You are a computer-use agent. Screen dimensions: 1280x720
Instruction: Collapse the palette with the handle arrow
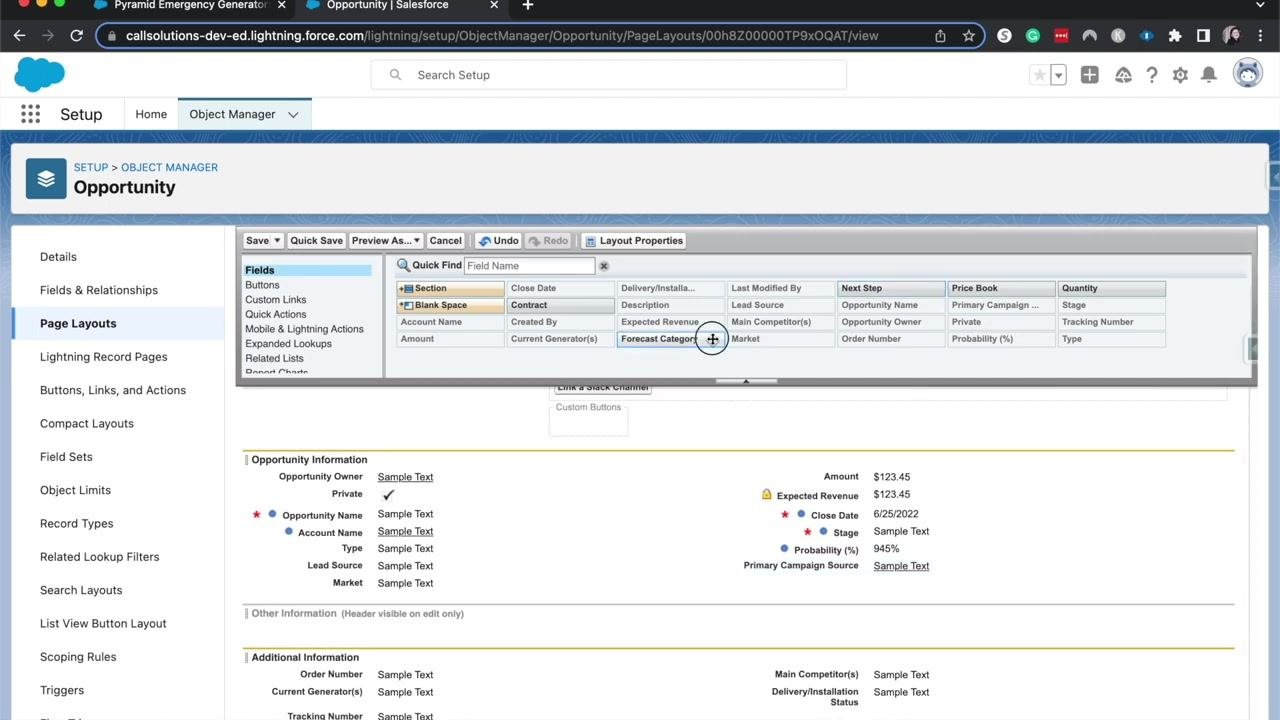(746, 381)
